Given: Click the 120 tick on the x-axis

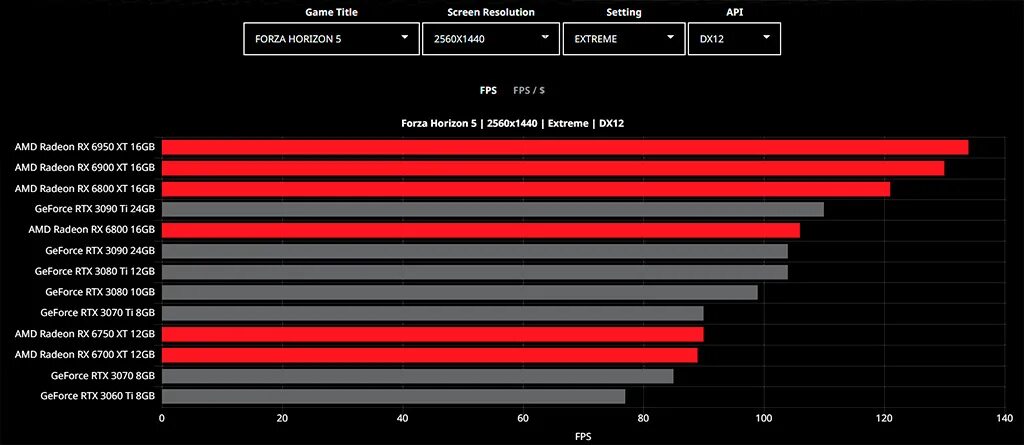Looking at the screenshot, I should pos(884,418).
